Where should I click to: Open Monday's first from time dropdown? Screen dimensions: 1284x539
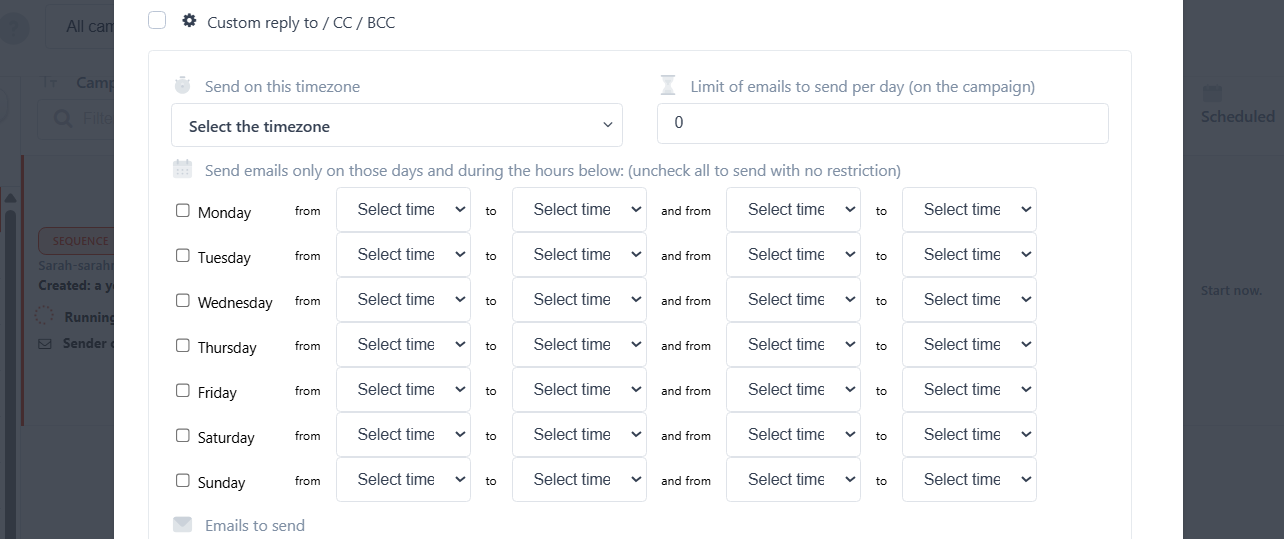click(403, 210)
